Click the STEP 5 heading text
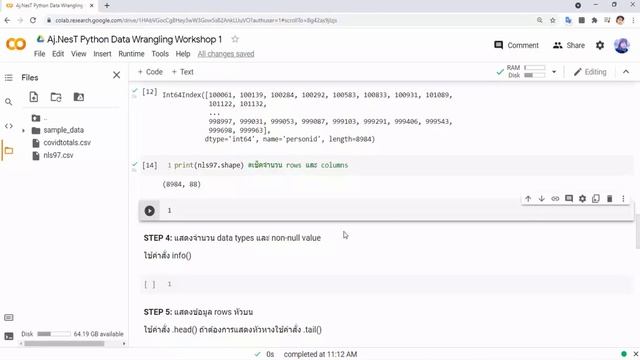The height and width of the screenshot is (360, 640). [198, 312]
